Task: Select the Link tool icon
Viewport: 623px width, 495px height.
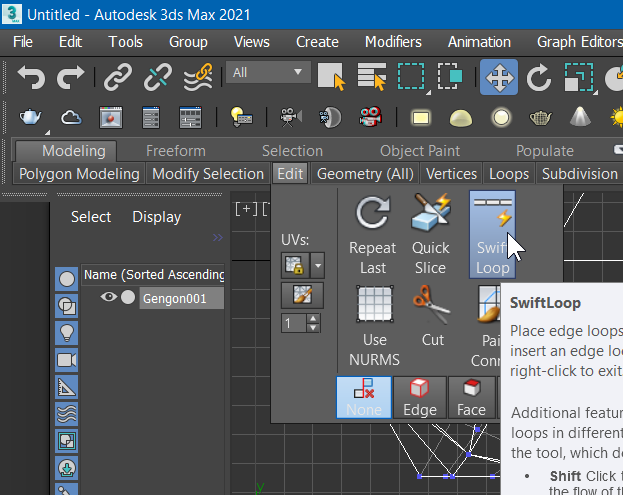Action: [118, 77]
